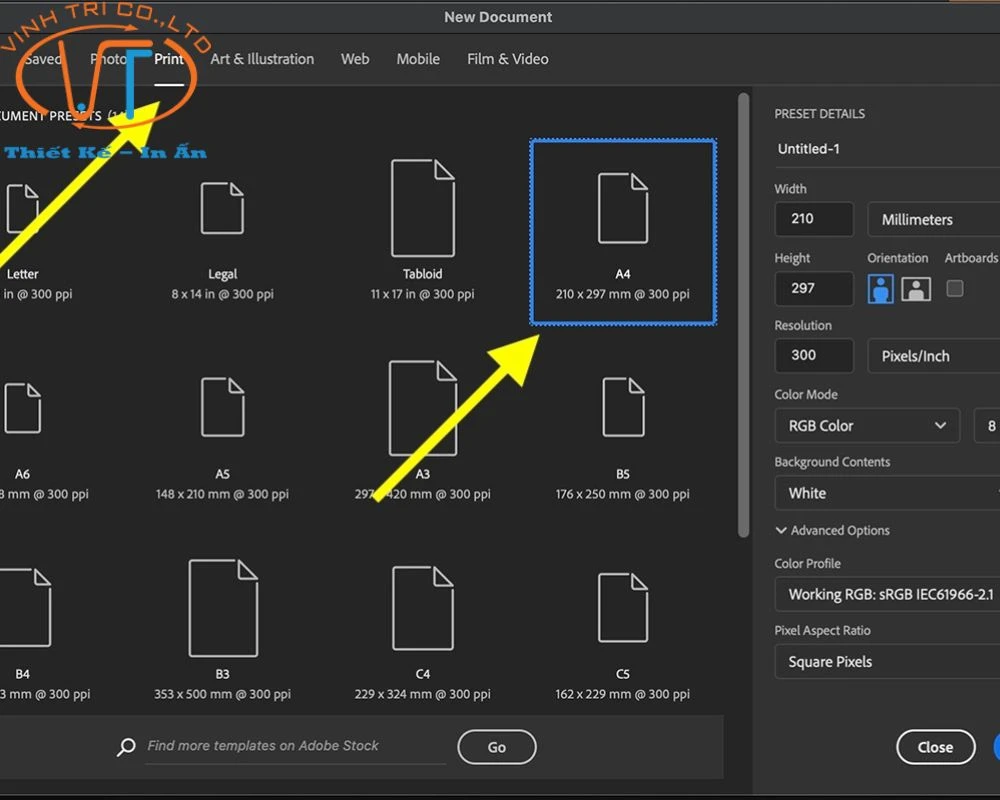Click the Width value field

pos(814,219)
